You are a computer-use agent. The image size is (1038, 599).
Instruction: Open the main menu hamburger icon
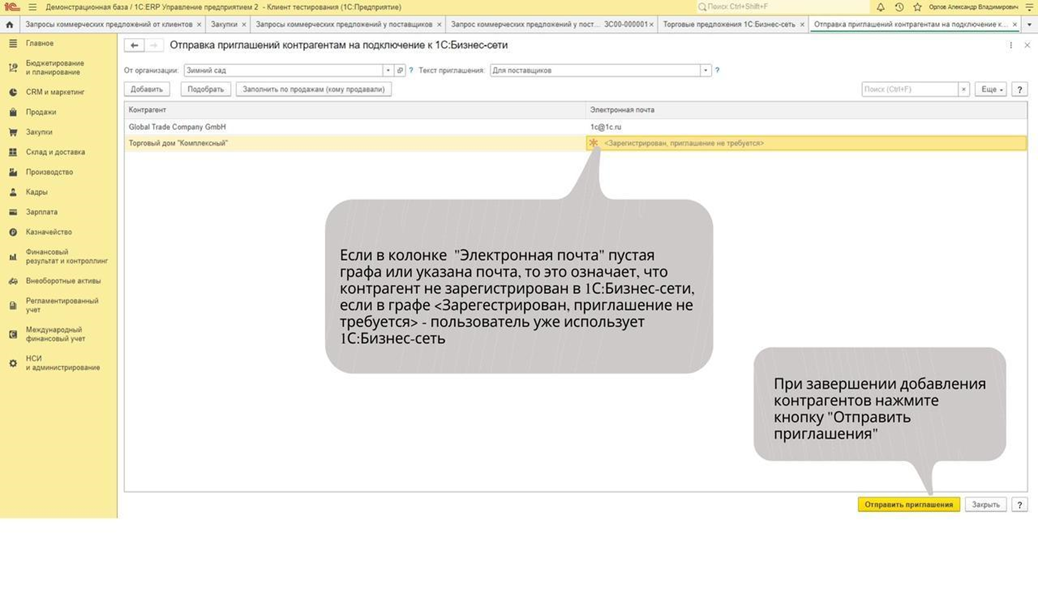[32, 7]
